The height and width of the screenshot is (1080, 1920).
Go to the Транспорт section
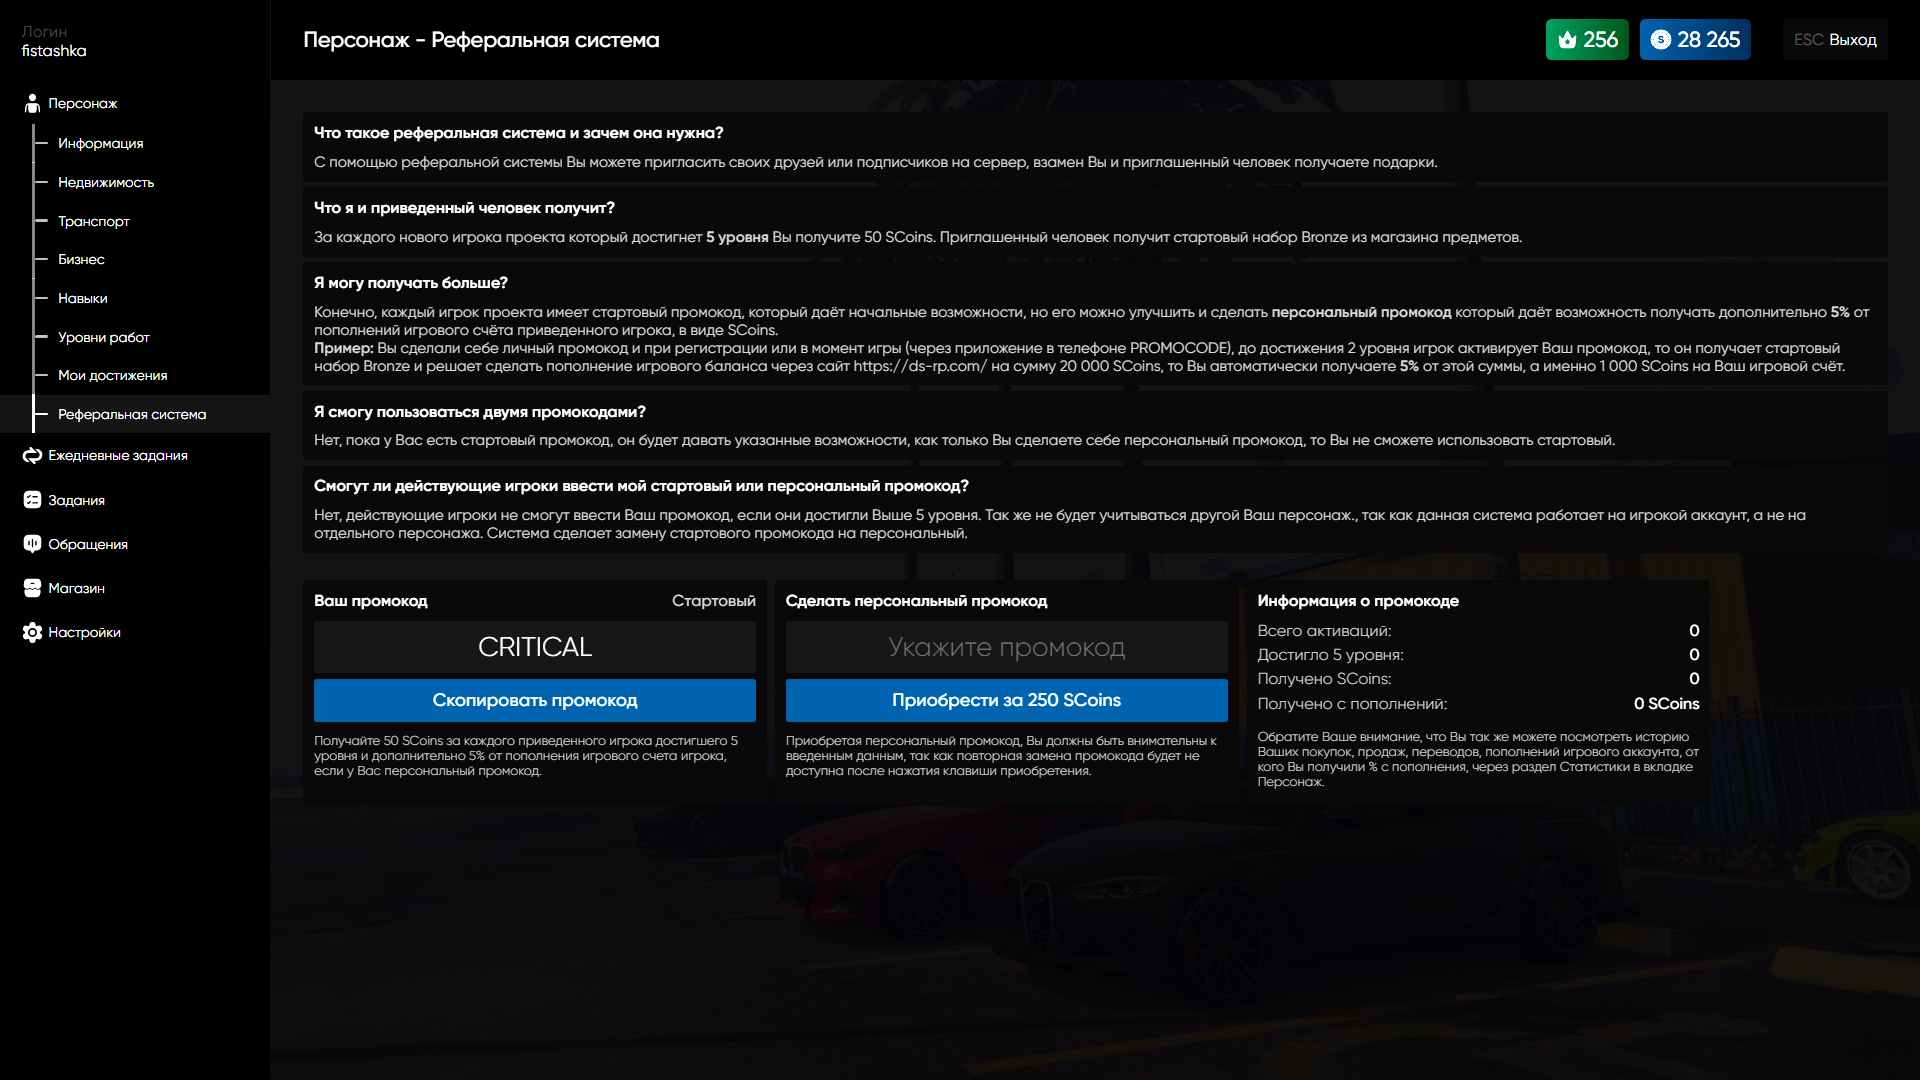tap(93, 221)
